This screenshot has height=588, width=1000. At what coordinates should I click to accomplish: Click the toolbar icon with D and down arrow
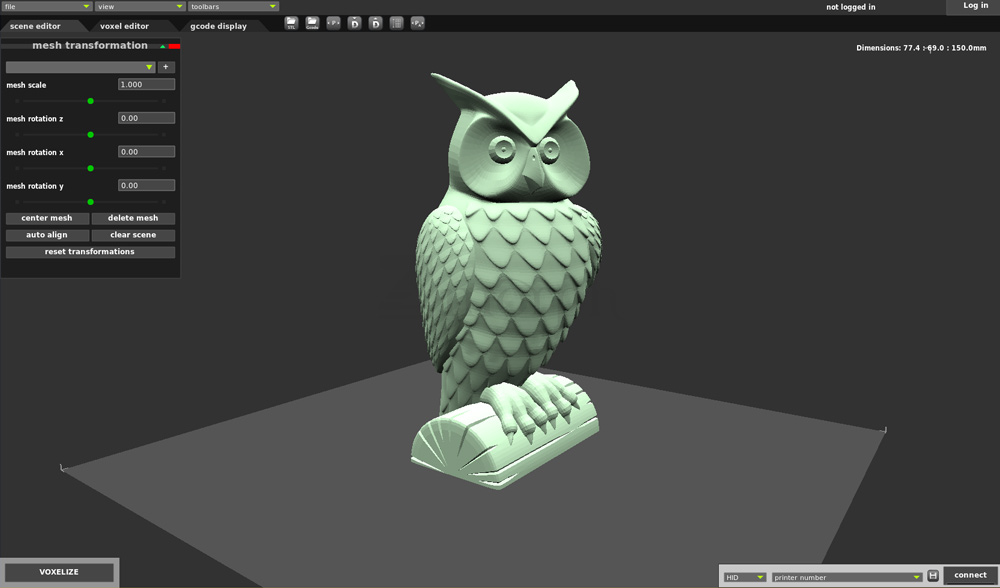click(354, 22)
